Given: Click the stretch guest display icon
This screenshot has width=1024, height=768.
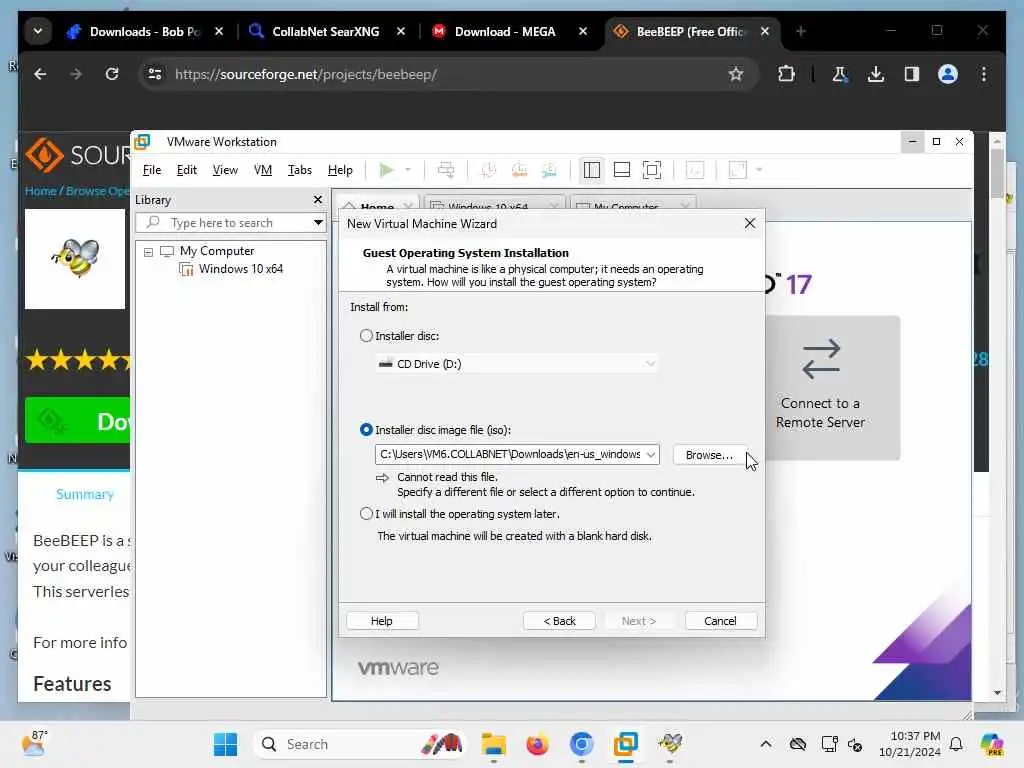Looking at the screenshot, I should pos(737,170).
